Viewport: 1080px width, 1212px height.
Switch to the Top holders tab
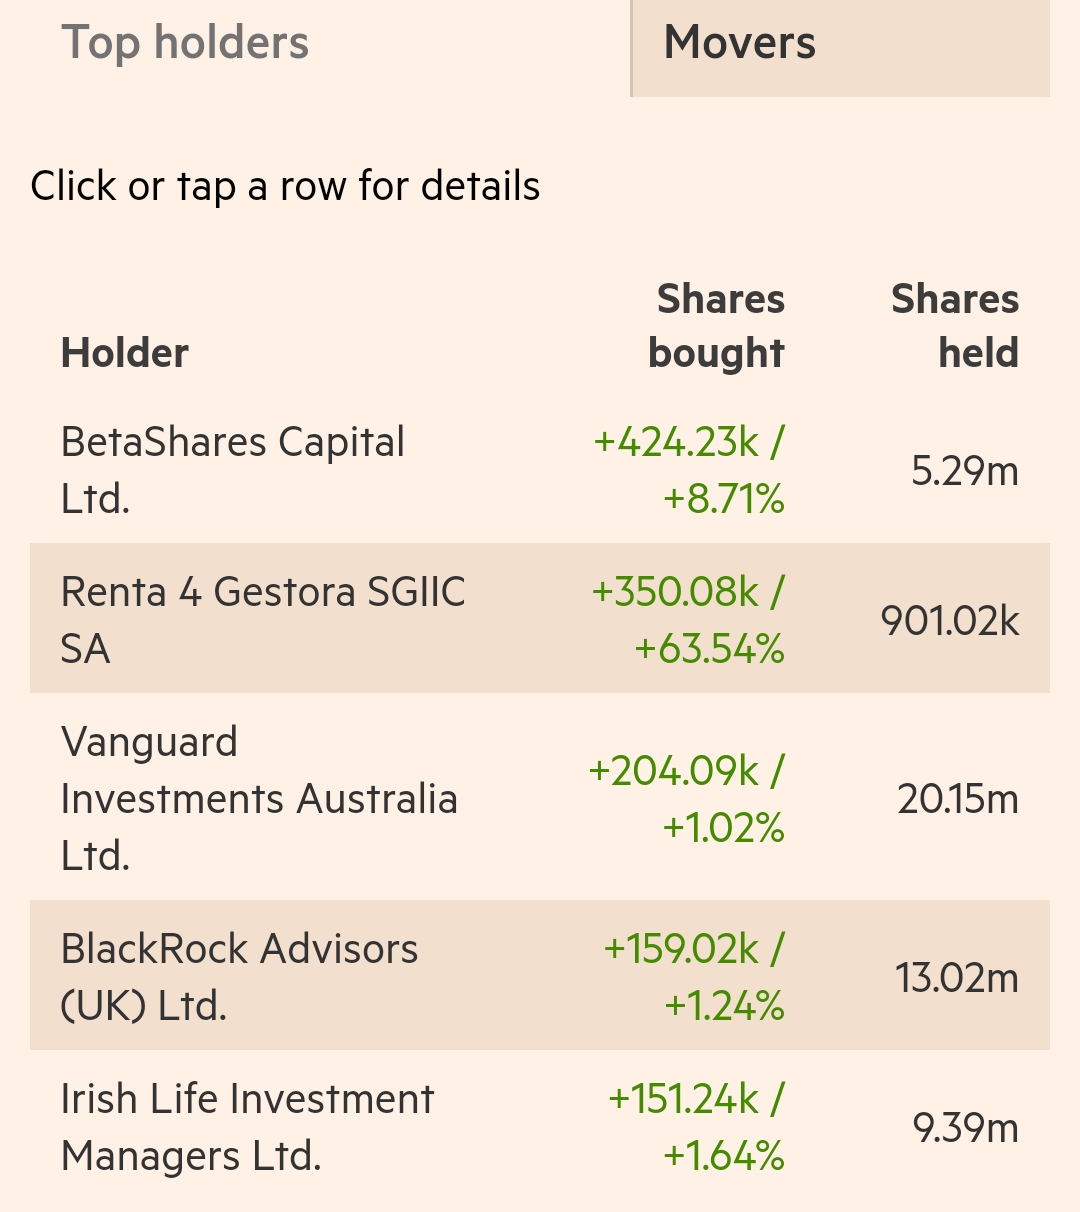click(186, 43)
